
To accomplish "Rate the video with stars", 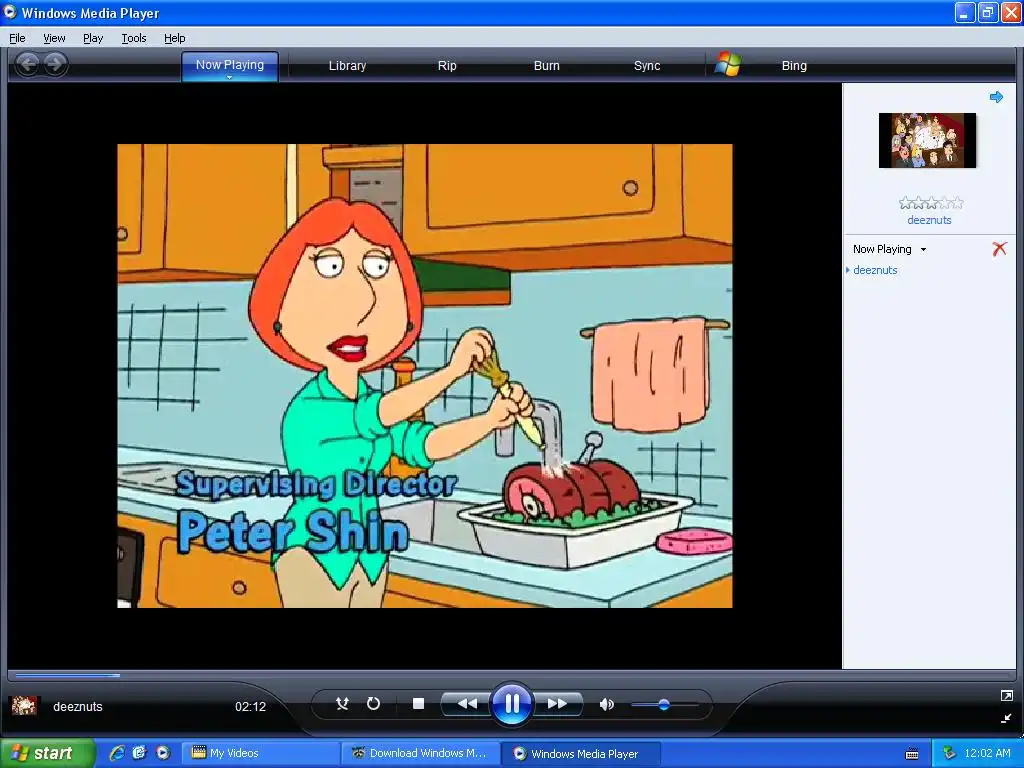I will click(x=931, y=203).
